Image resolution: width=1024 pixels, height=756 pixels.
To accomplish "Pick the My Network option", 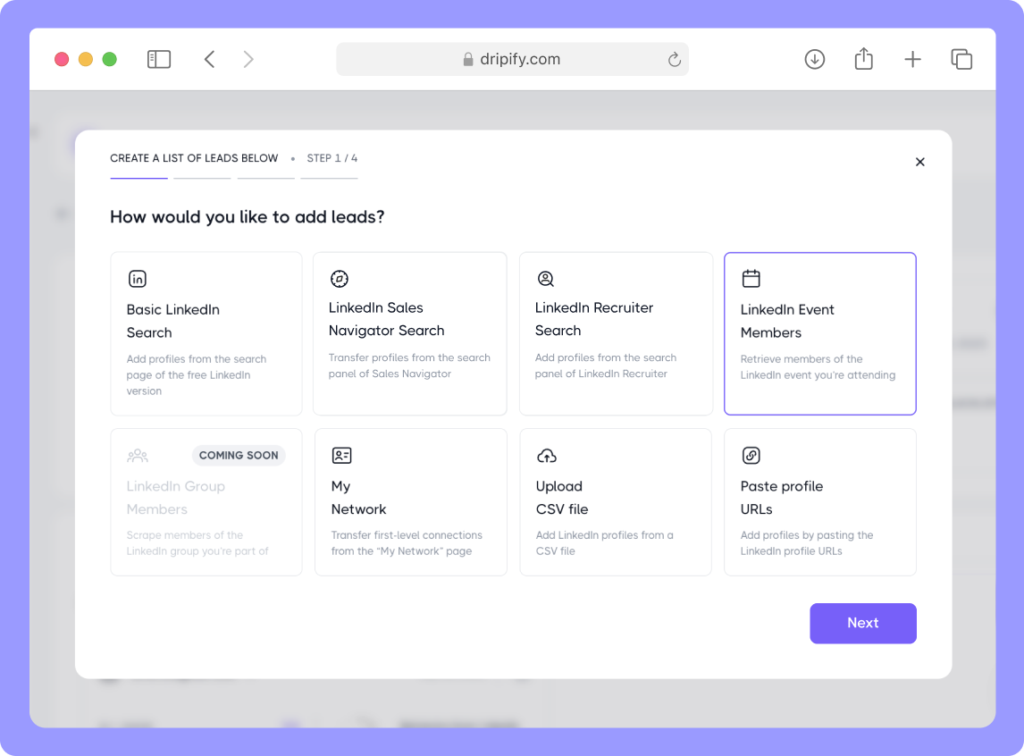I will click(x=411, y=502).
